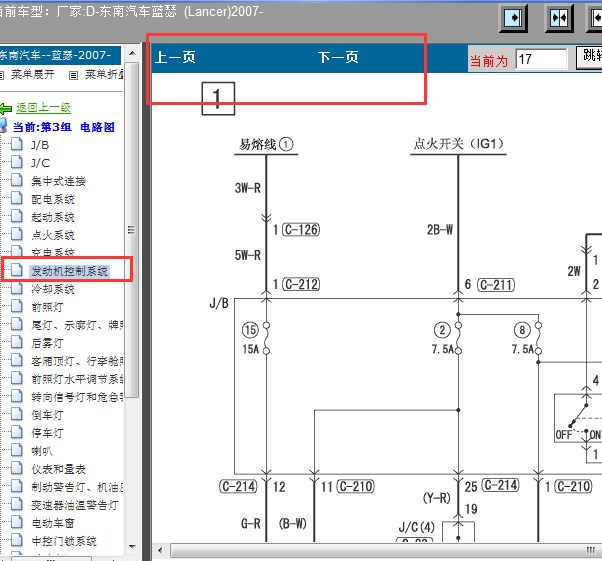Click the diagram horizontal scrollbar thumb
This screenshot has width=602, height=561.
coord(386,550)
